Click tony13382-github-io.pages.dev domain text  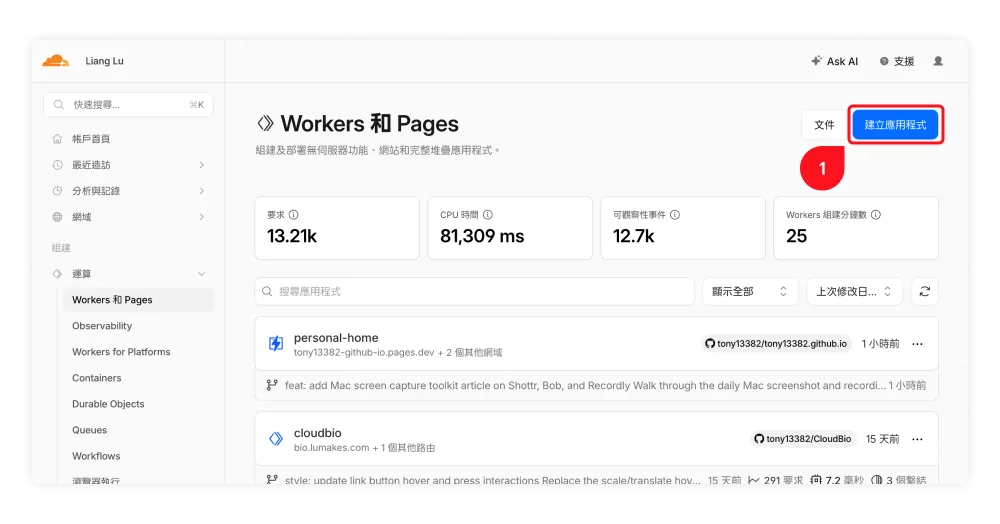(x=364, y=353)
